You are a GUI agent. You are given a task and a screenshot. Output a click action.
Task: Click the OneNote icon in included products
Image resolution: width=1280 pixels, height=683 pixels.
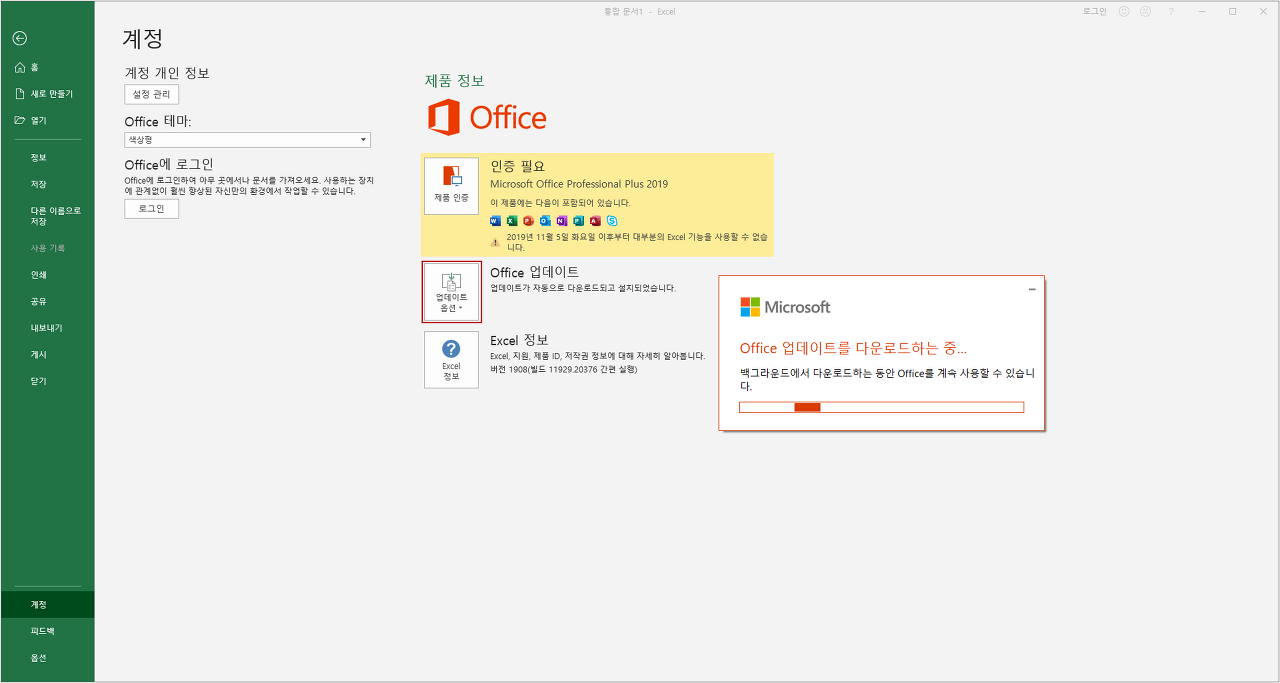pos(561,220)
